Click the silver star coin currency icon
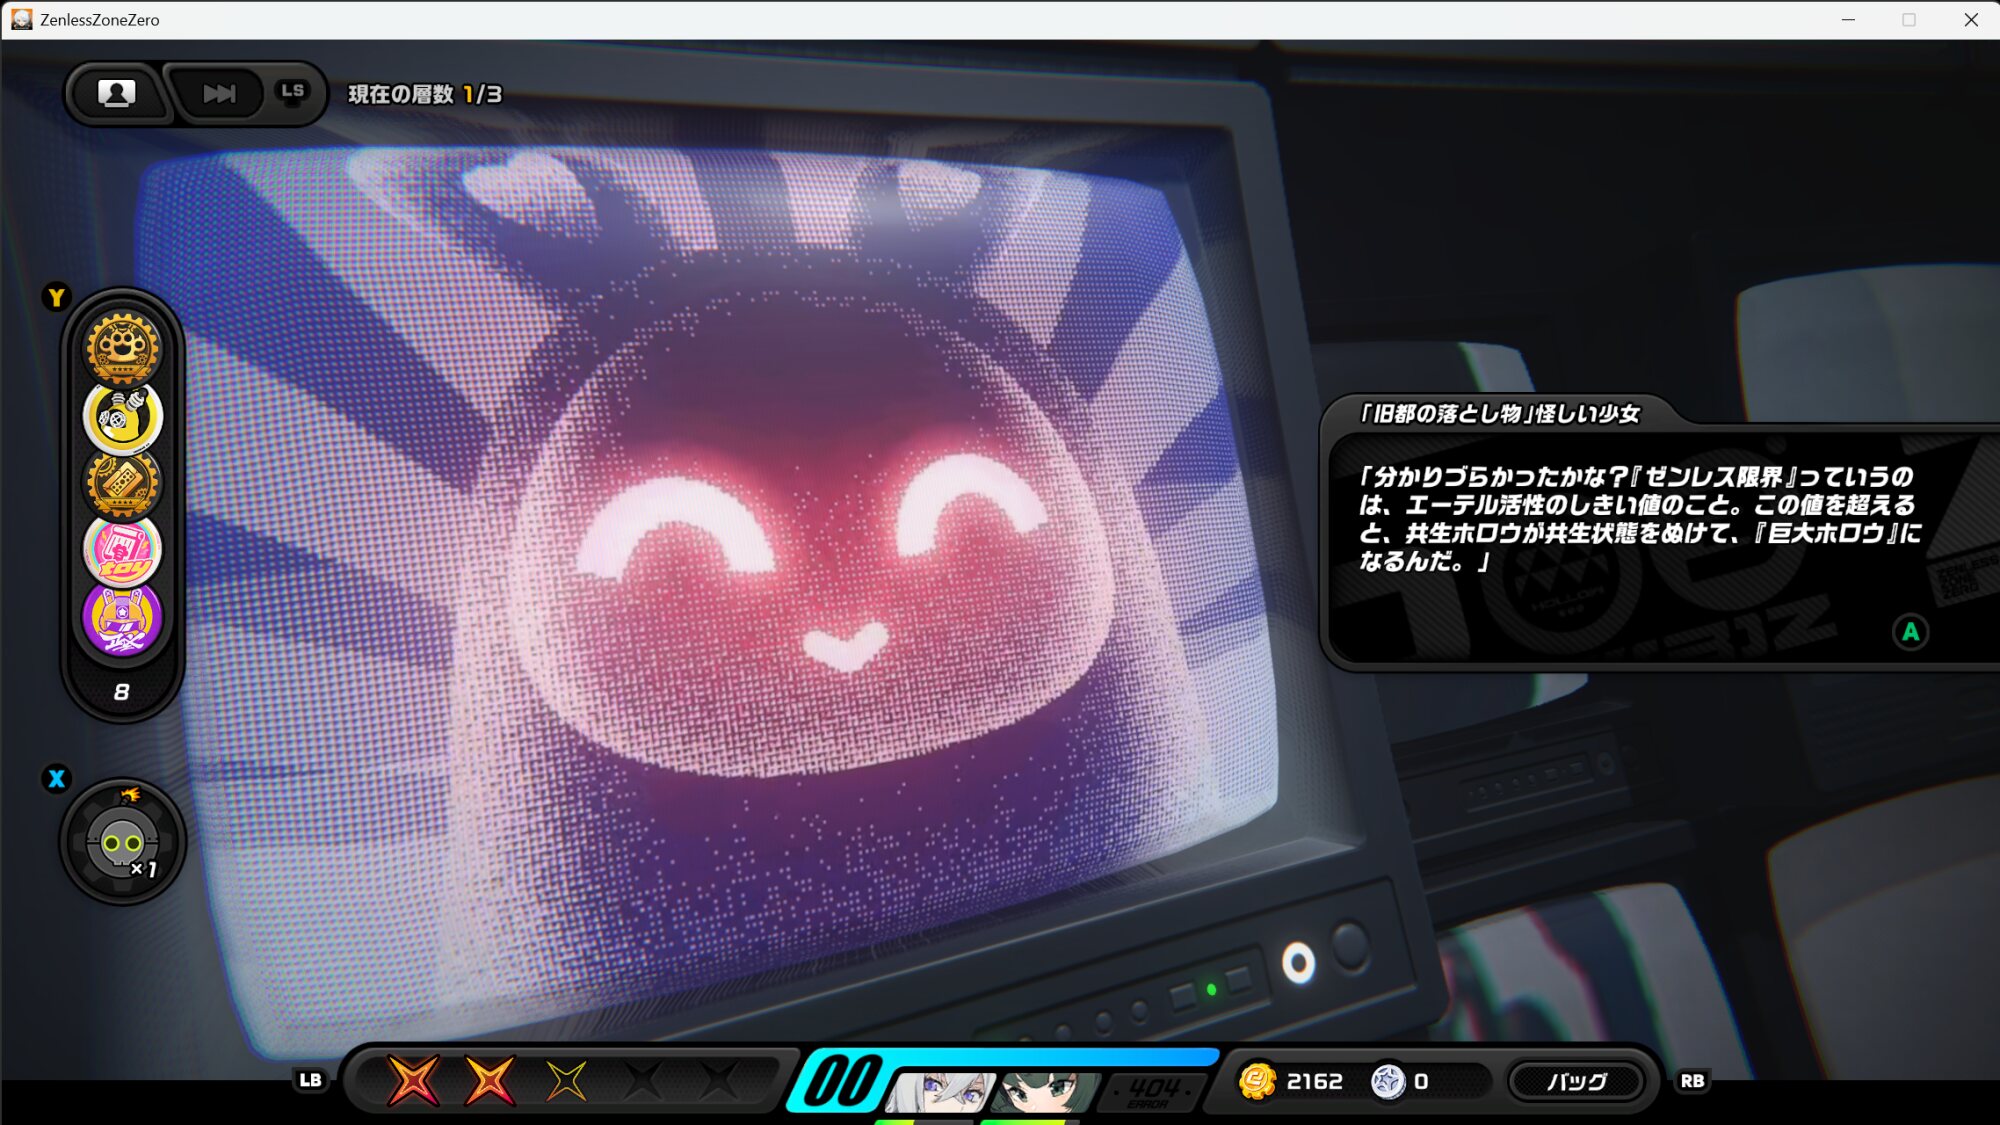 tap(1388, 1081)
